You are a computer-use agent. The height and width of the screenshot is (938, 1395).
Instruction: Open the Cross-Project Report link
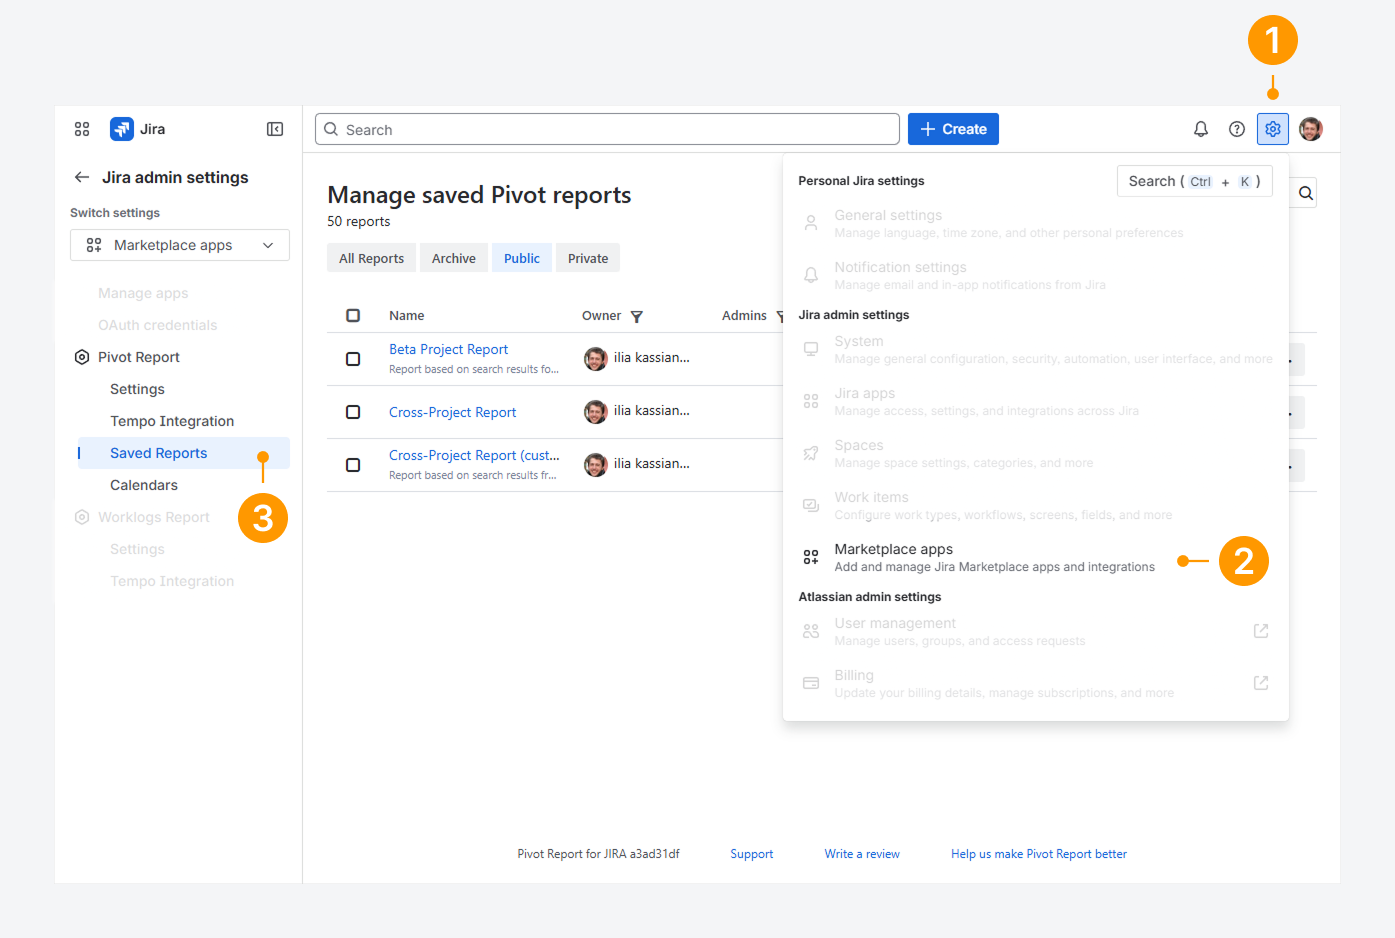452,412
